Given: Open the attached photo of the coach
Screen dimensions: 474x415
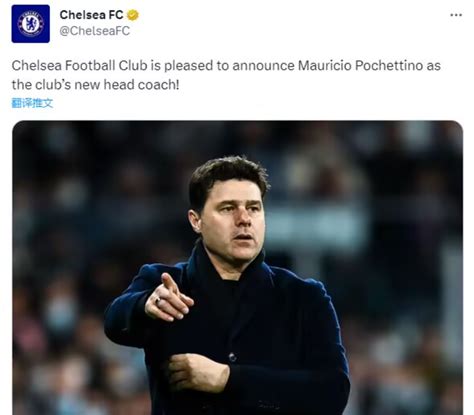Looking at the screenshot, I should coord(237,268).
